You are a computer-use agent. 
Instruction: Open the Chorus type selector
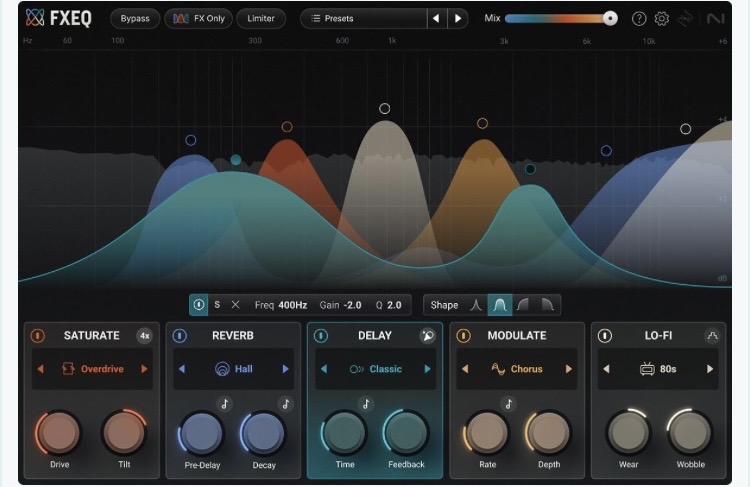pos(517,369)
